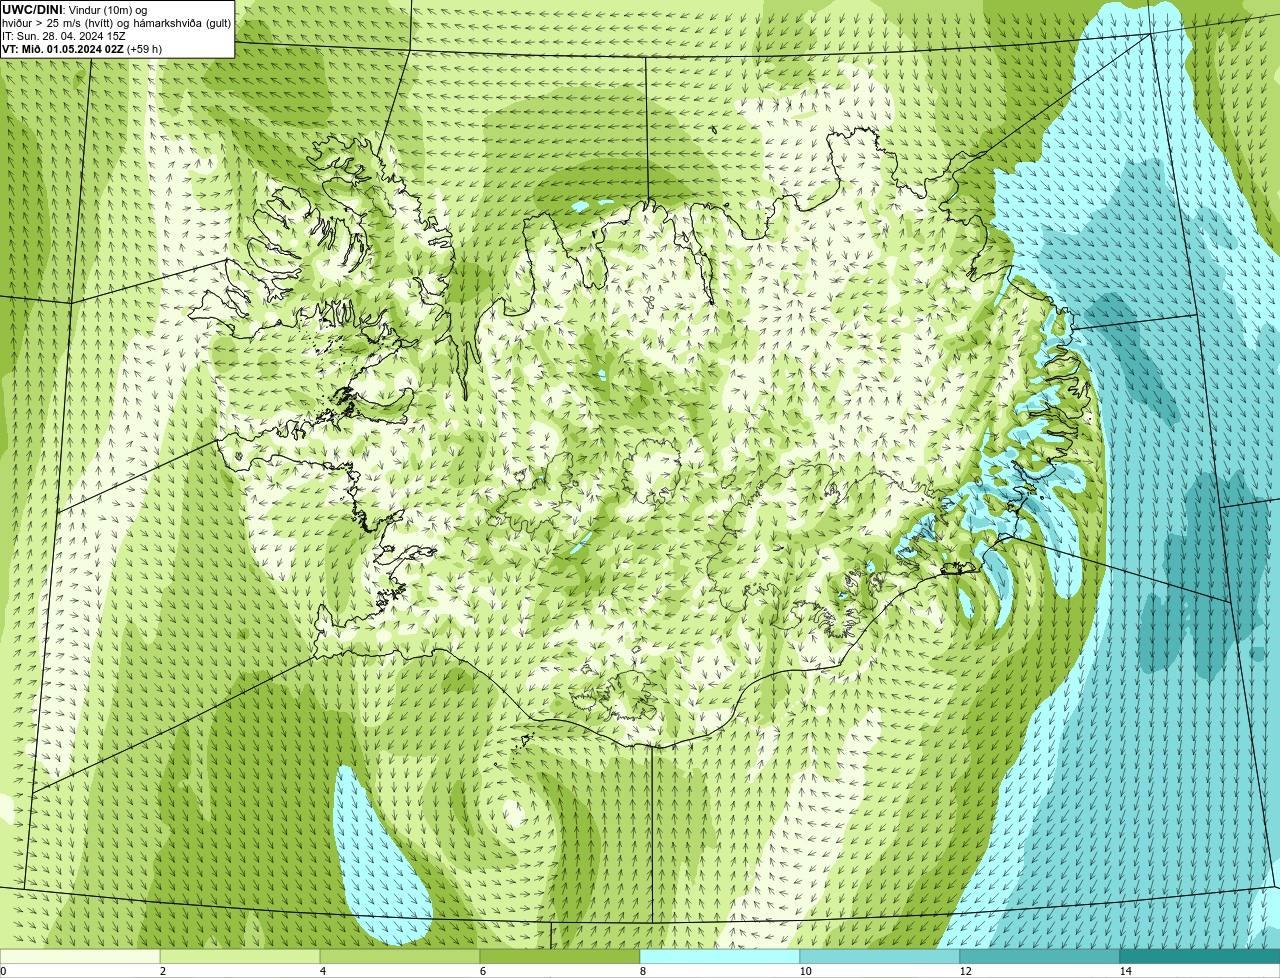This screenshot has height=978, width=1280.
Task: Click the legend scale label '4'
Action: coord(323,971)
